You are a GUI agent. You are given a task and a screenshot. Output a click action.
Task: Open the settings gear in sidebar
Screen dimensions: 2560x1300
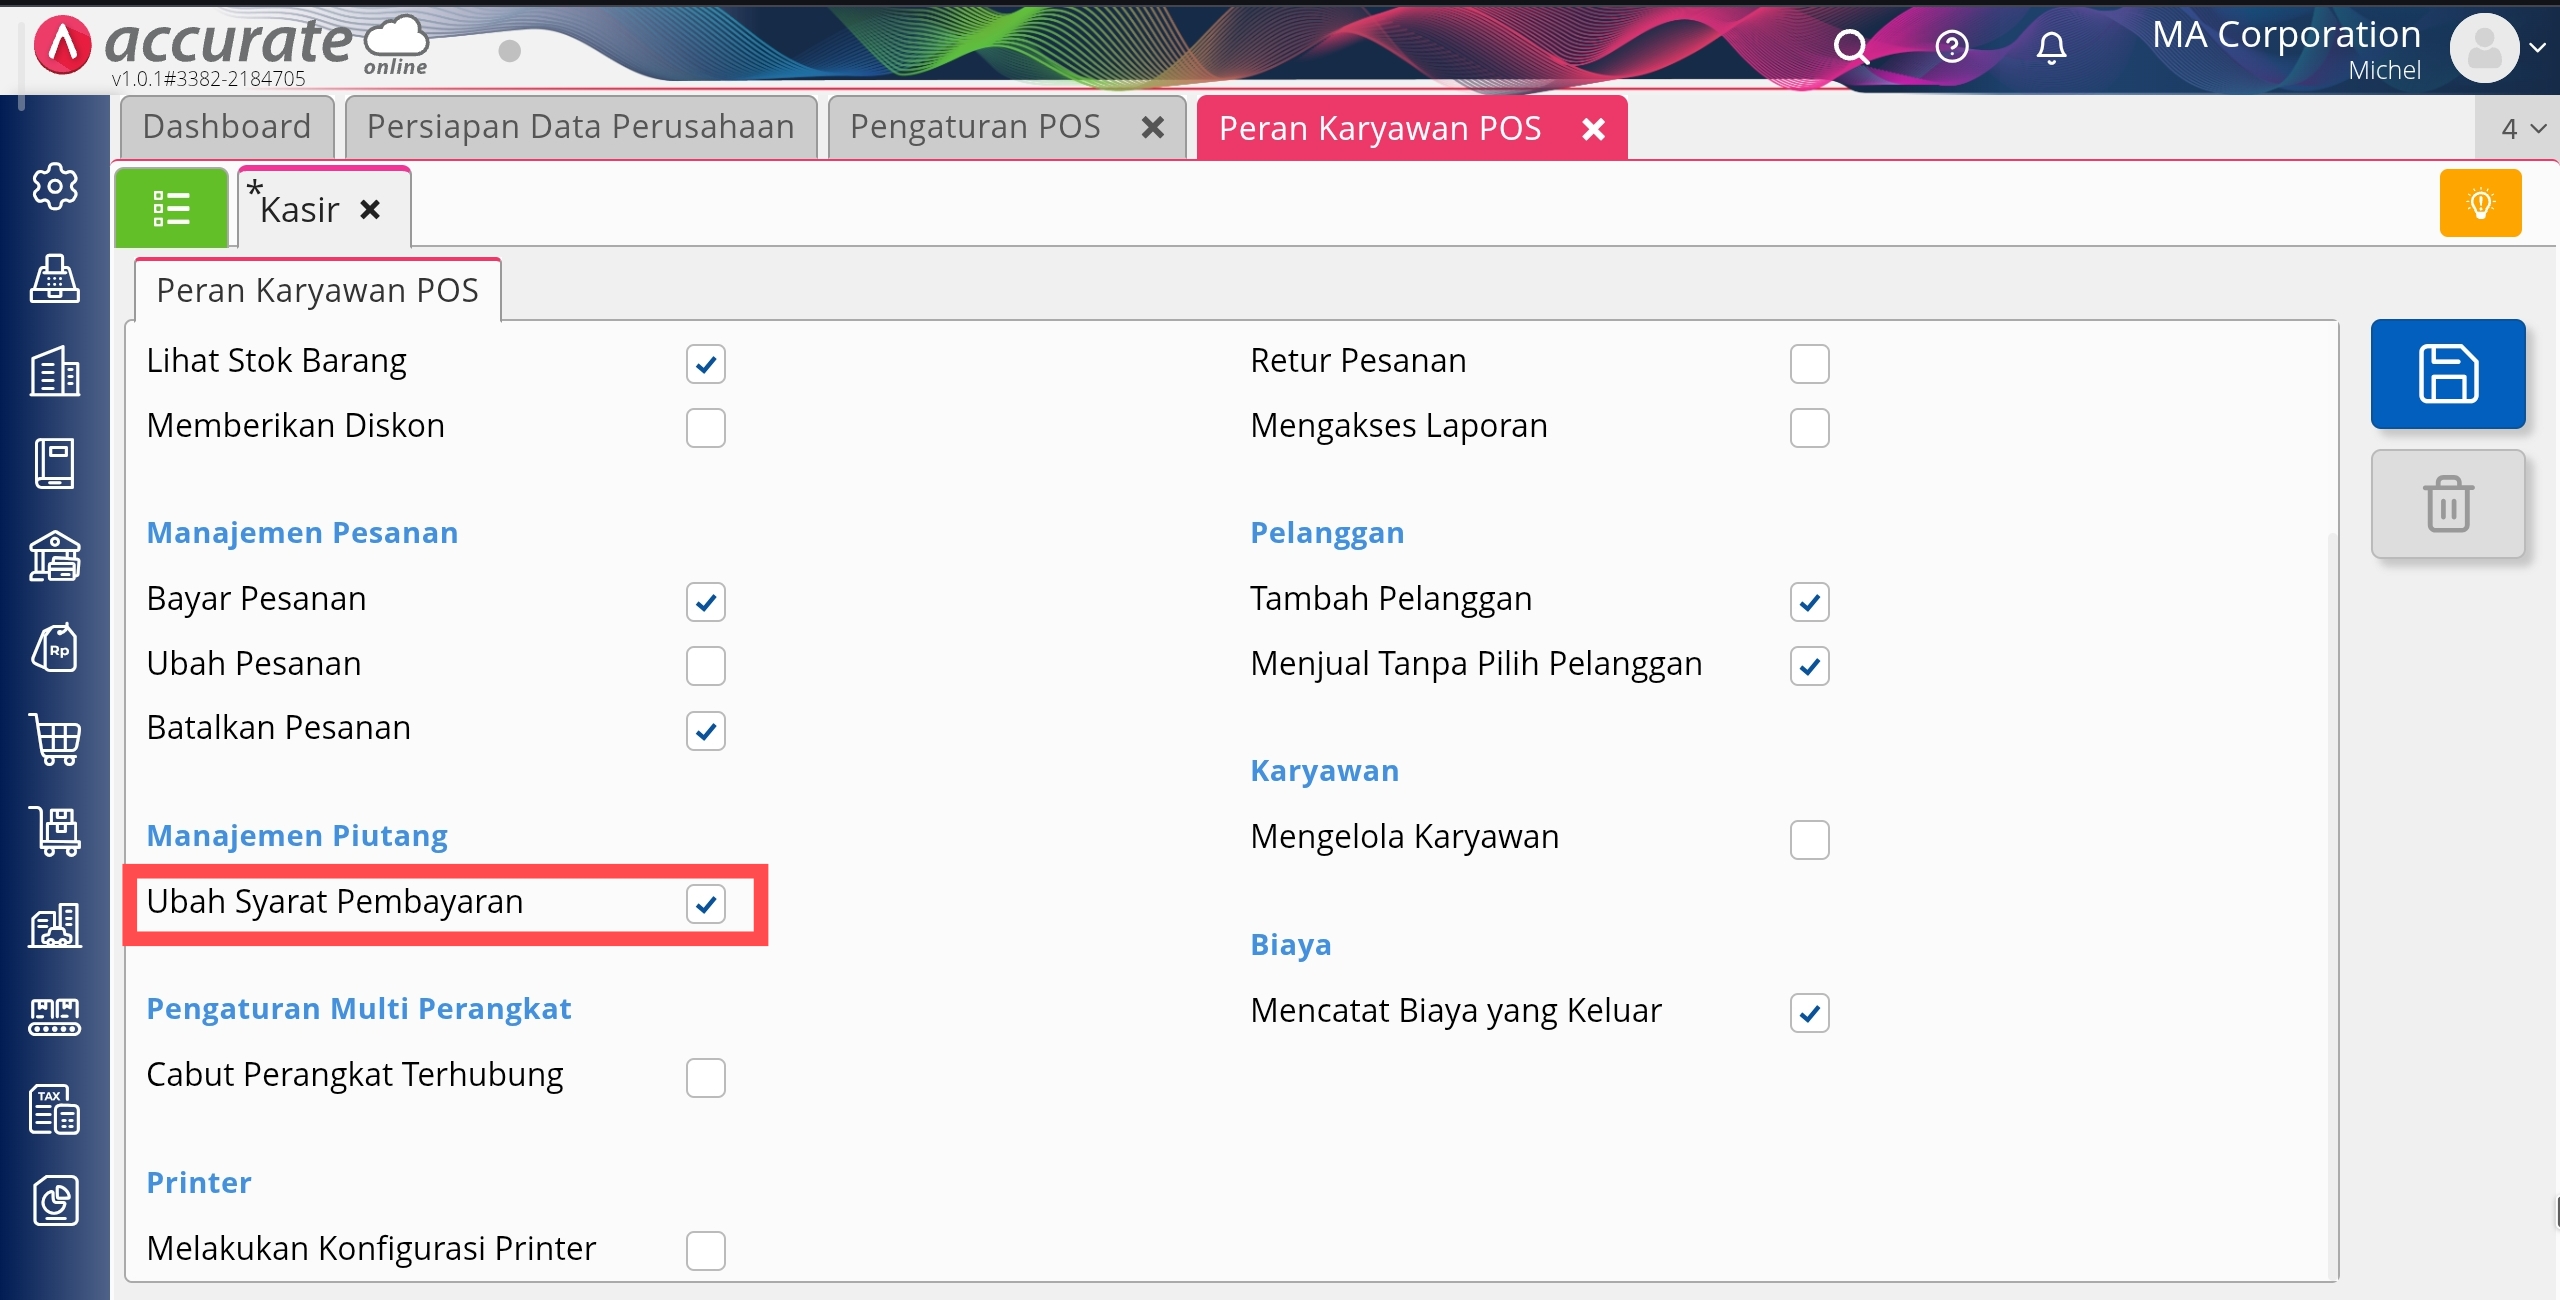(55, 186)
